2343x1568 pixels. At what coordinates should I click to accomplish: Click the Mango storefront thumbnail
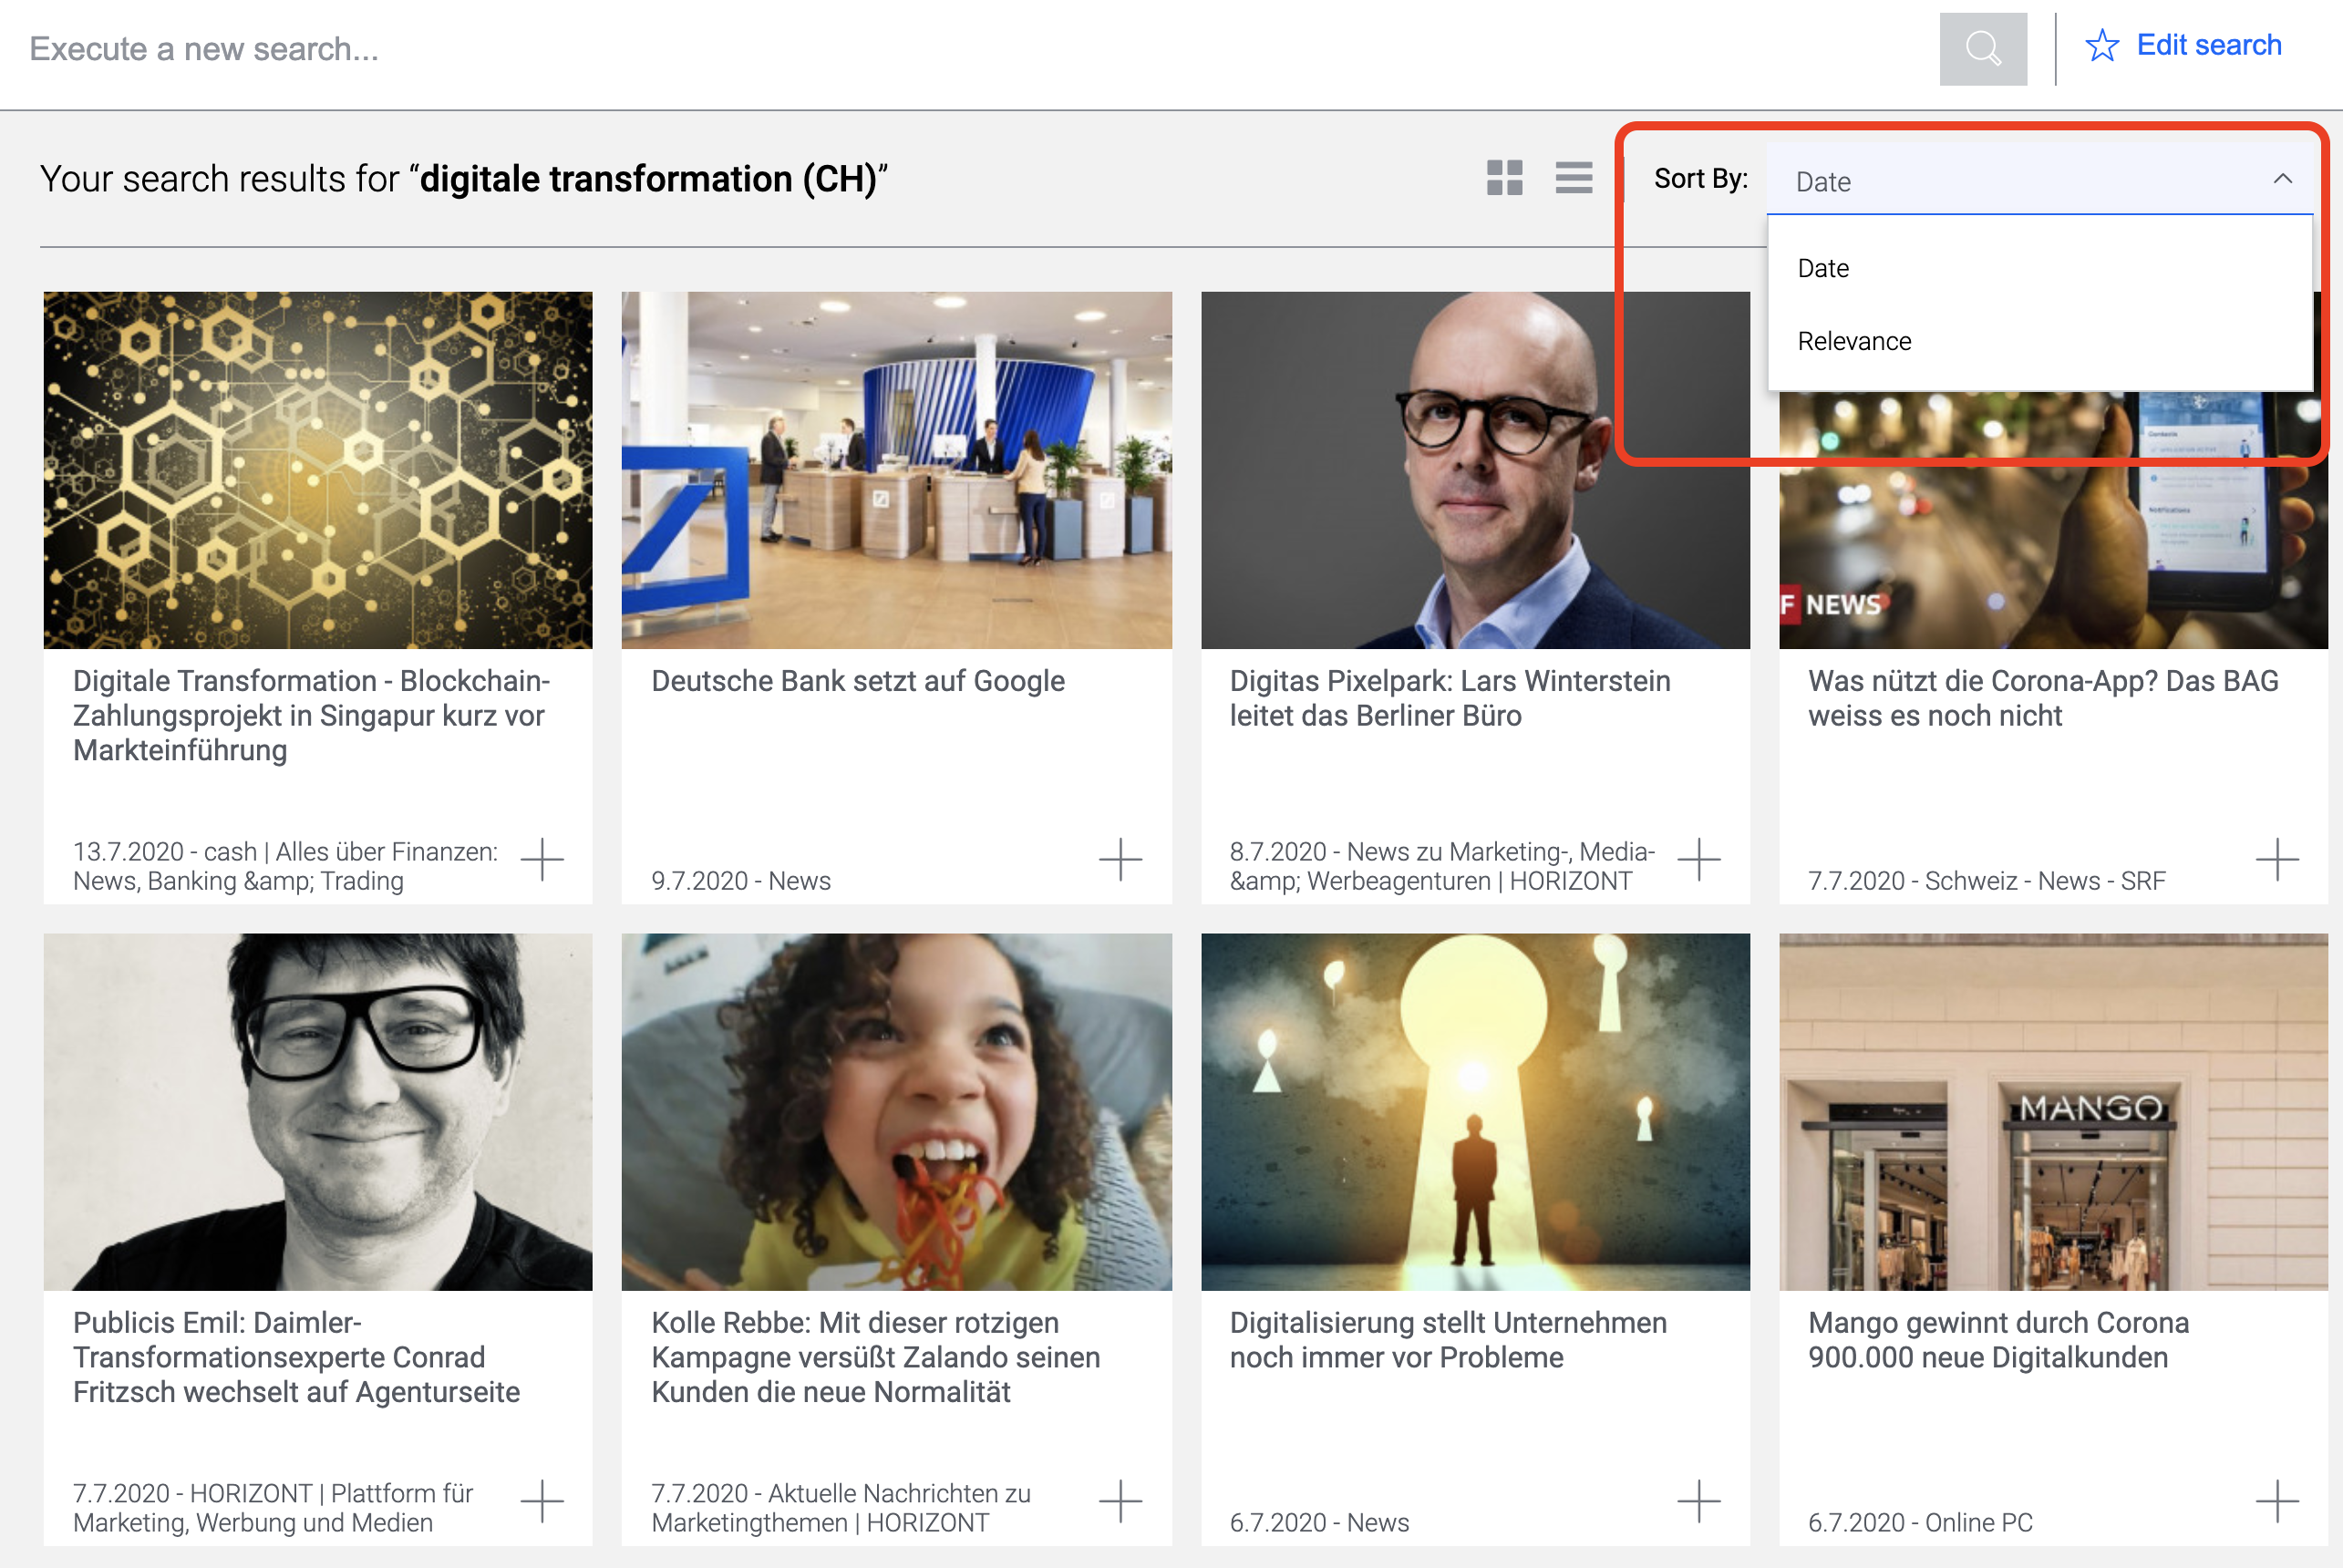pyautogui.click(x=2053, y=1112)
